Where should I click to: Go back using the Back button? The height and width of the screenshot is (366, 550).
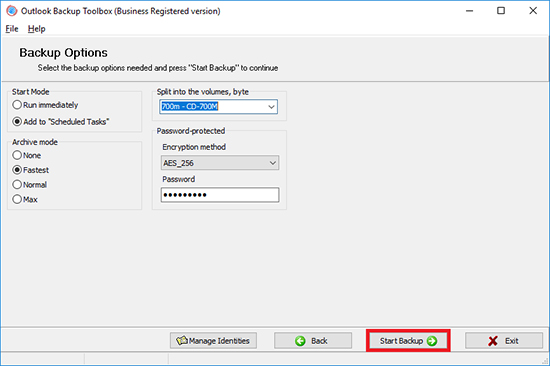[x=313, y=340]
